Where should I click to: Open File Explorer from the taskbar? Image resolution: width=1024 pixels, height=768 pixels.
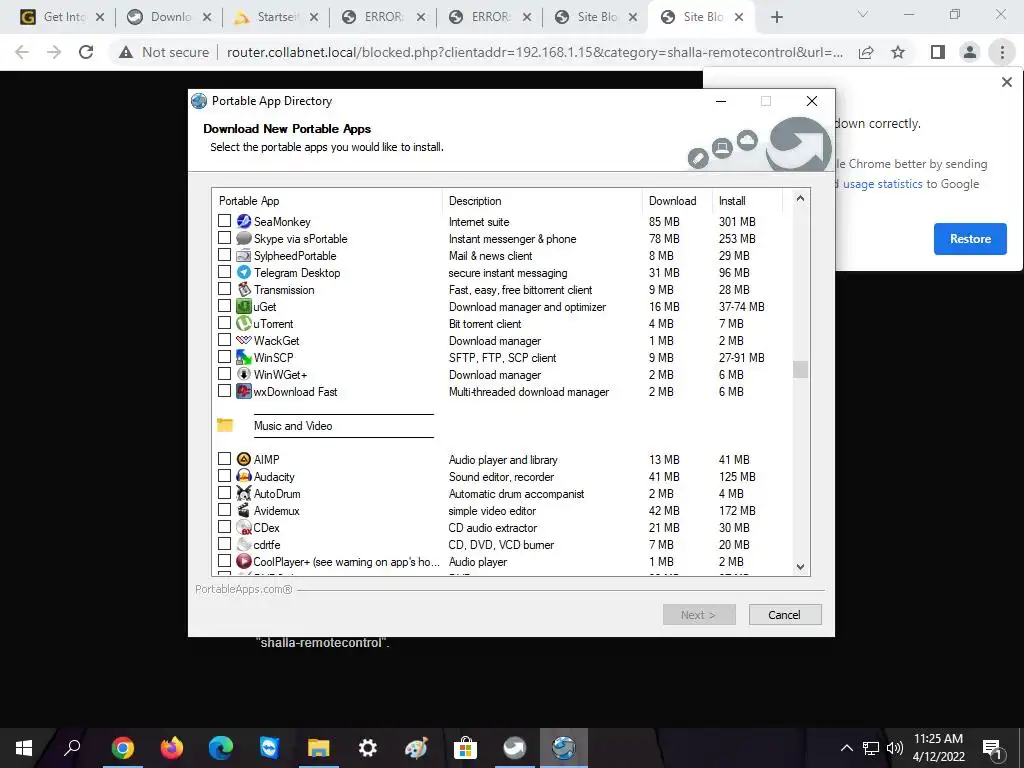319,748
